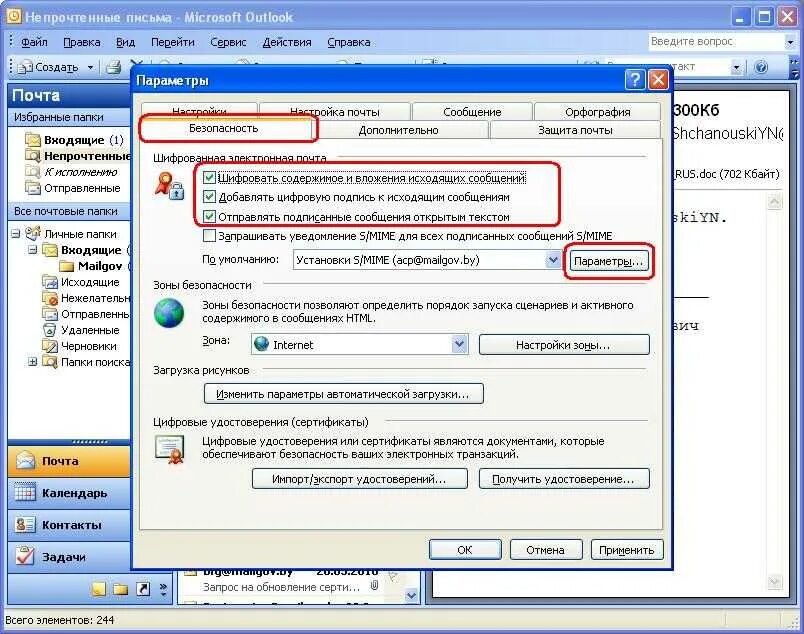The height and width of the screenshot is (634, 804).
Task: Open Отправленные in favorite folders
Action: 82,188
